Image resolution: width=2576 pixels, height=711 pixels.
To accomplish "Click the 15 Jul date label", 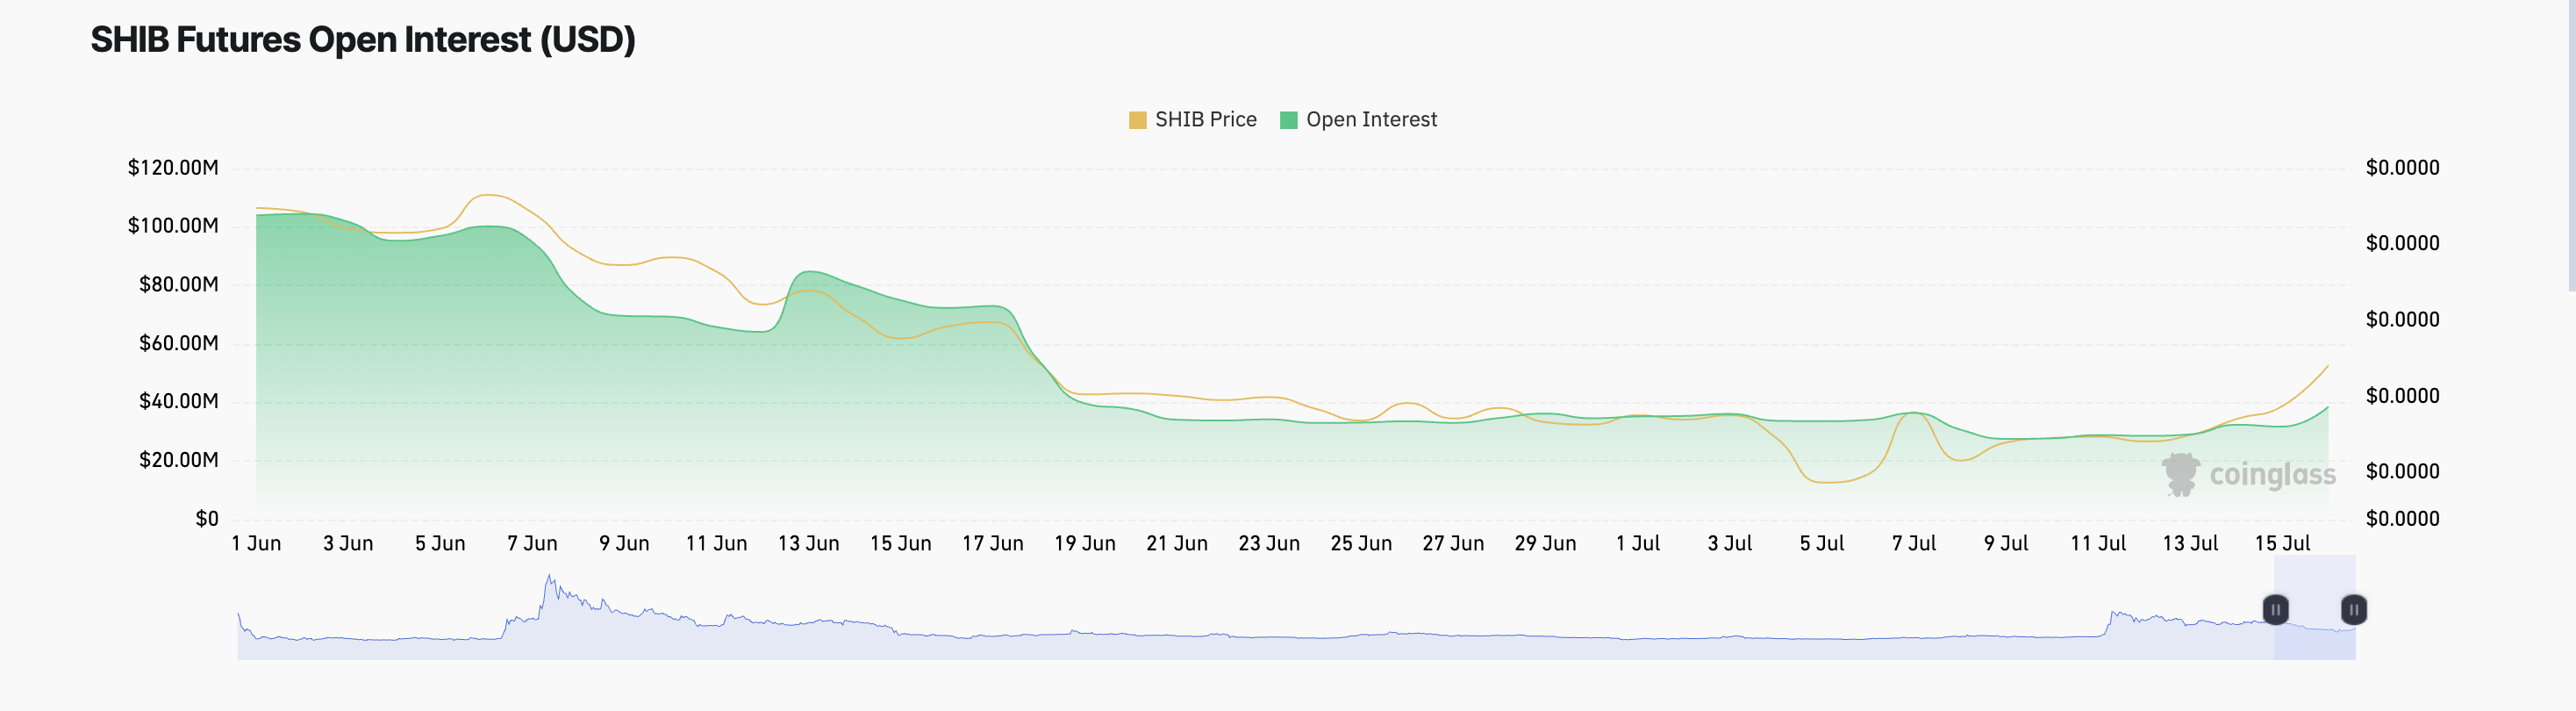I will coord(2282,544).
